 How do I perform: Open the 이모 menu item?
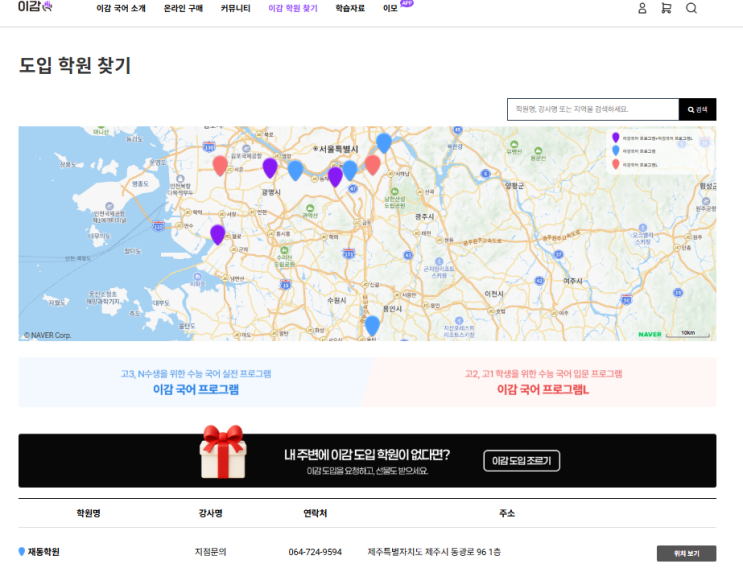pos(390,9)
